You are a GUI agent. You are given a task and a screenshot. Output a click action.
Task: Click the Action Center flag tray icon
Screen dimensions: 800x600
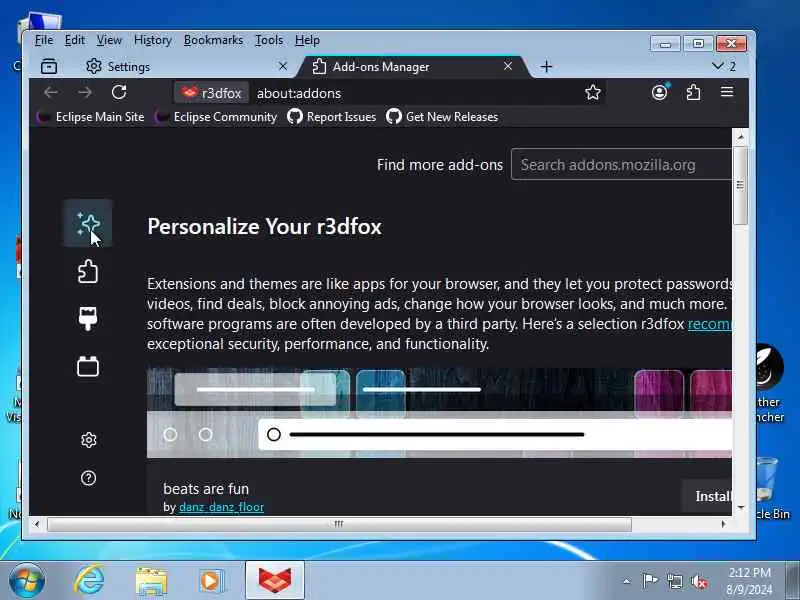[650, 580]
